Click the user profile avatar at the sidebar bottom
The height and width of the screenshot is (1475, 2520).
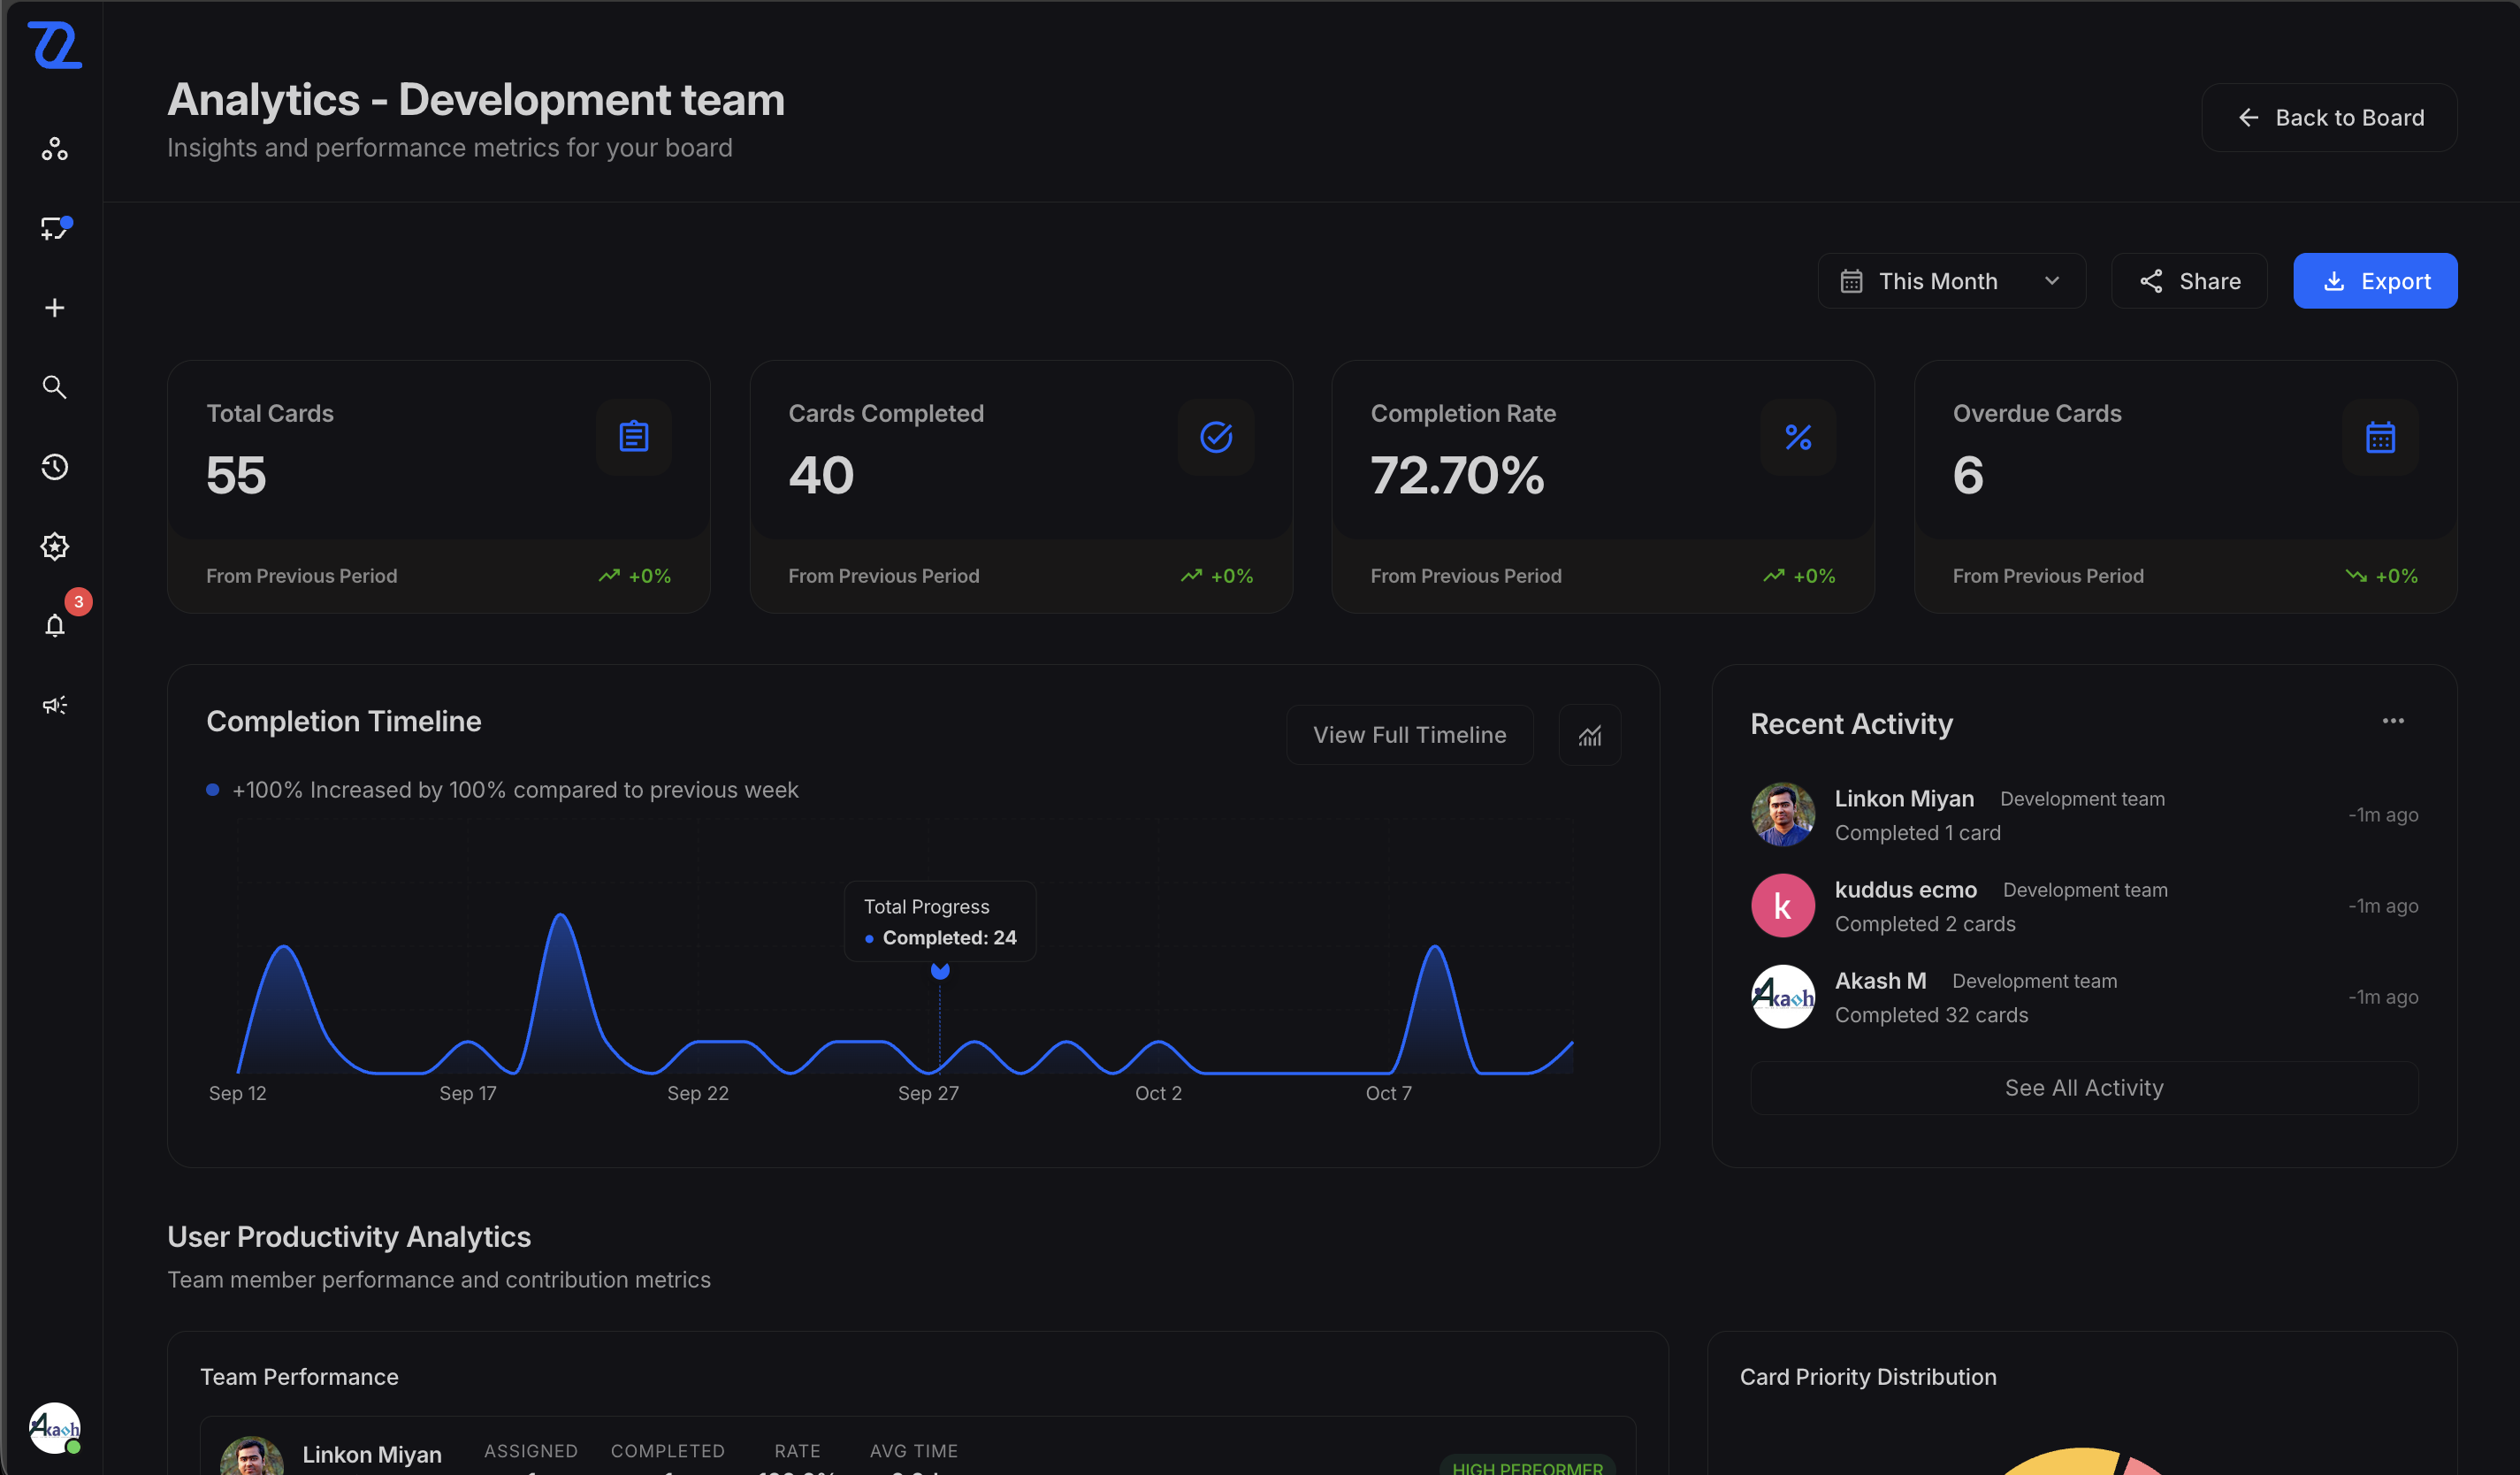pyautogui.click(x=55, y=1428)
